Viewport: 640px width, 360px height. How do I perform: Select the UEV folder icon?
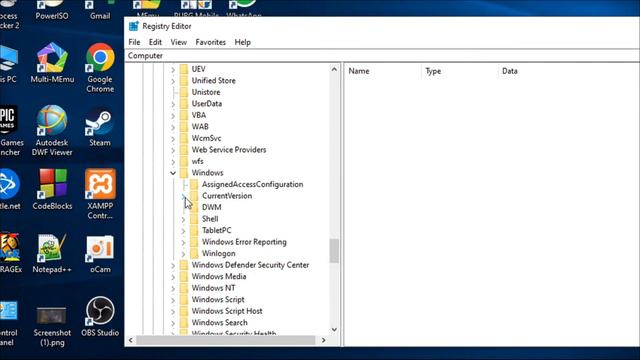[184, 69]
